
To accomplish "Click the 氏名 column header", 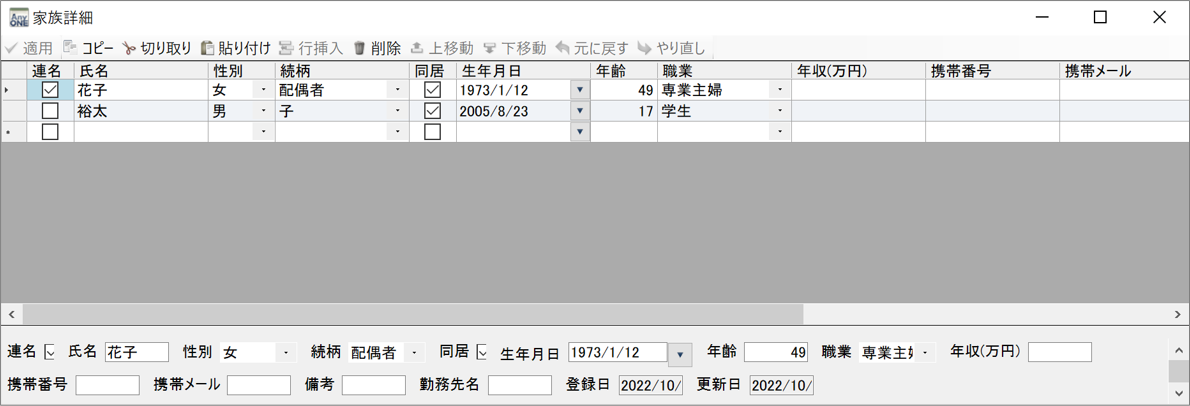I will 141,71.
